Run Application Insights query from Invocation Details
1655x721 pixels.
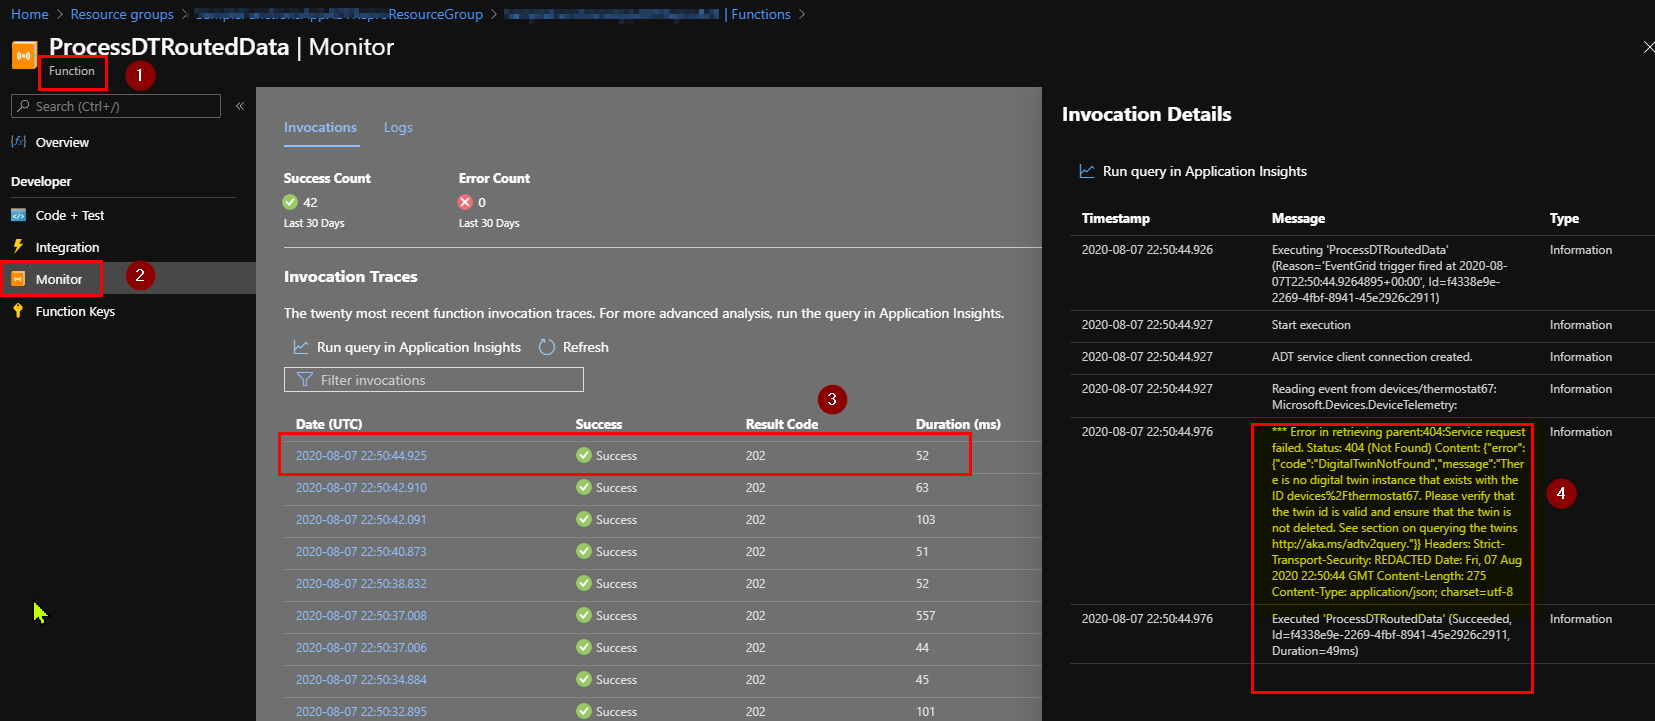1204,171
